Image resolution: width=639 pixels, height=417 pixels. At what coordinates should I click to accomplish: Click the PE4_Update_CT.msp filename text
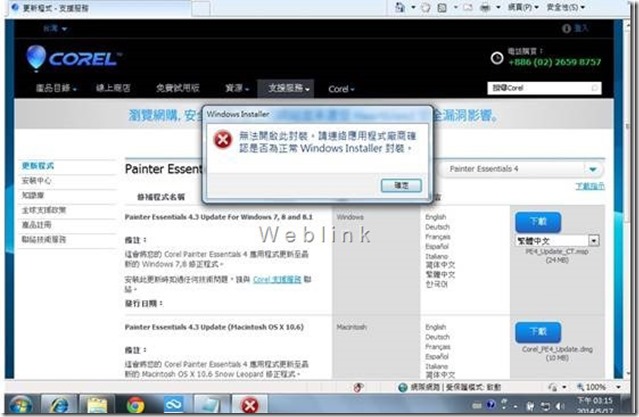[x=557, y=252]
